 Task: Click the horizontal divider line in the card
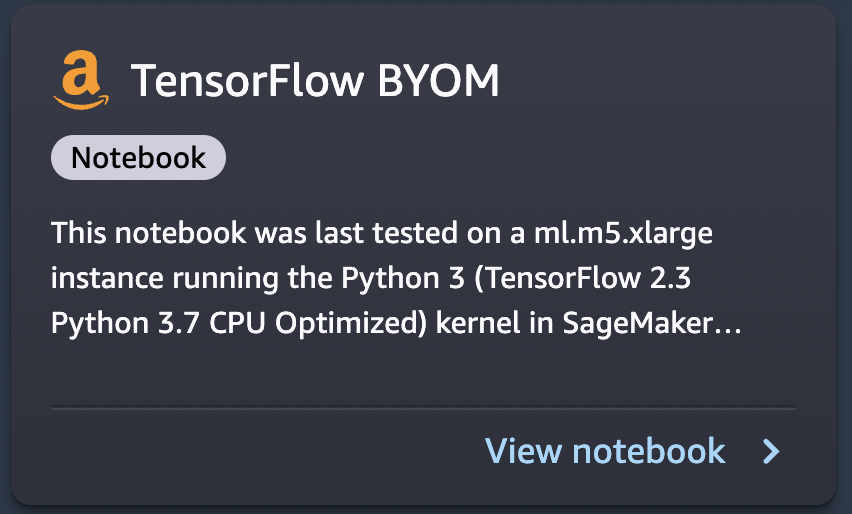pos(423,408)
